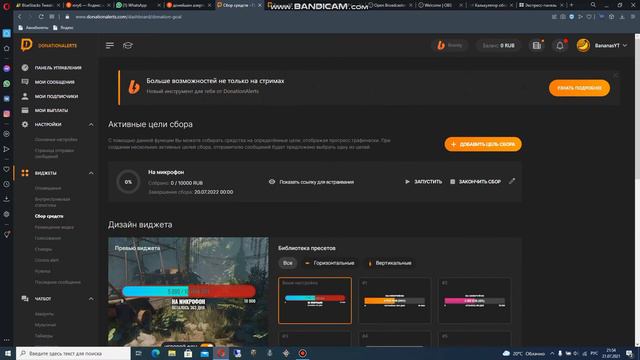Select the Горизонтальные presets filter
Viewport: 640px width, 360px height.
coord(330,263)
